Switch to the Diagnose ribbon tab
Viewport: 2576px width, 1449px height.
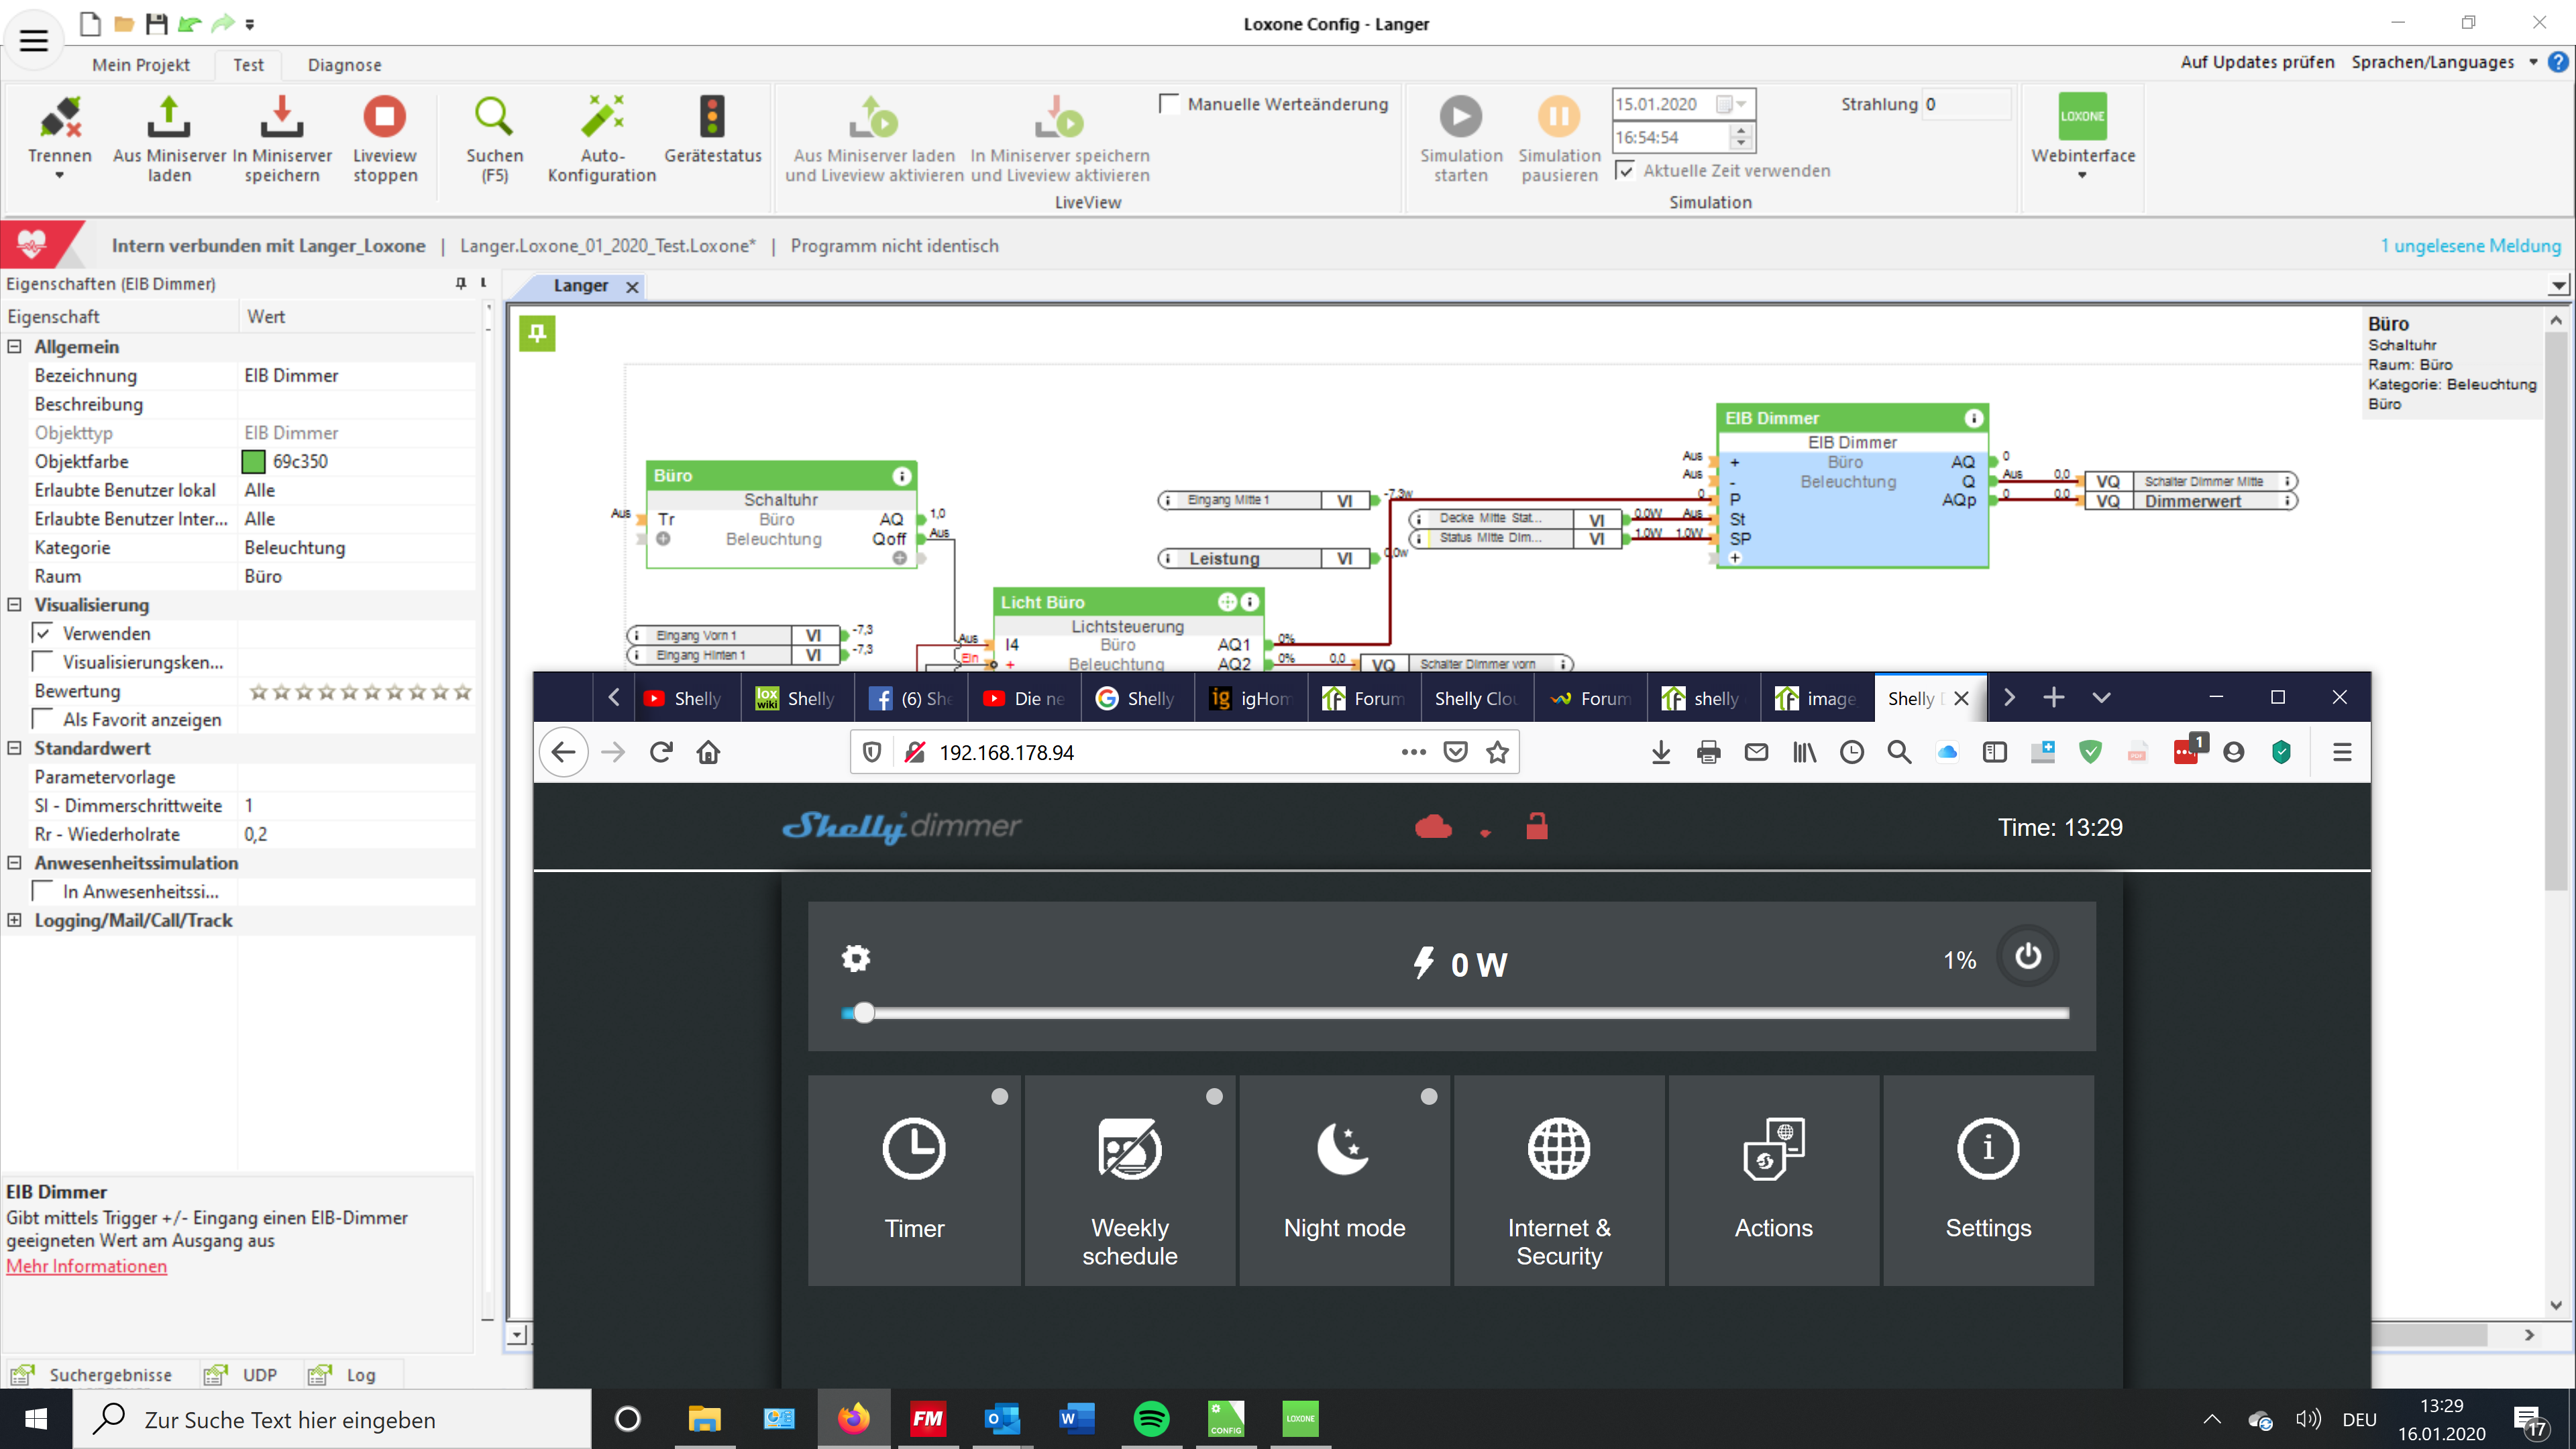(344, 65)
